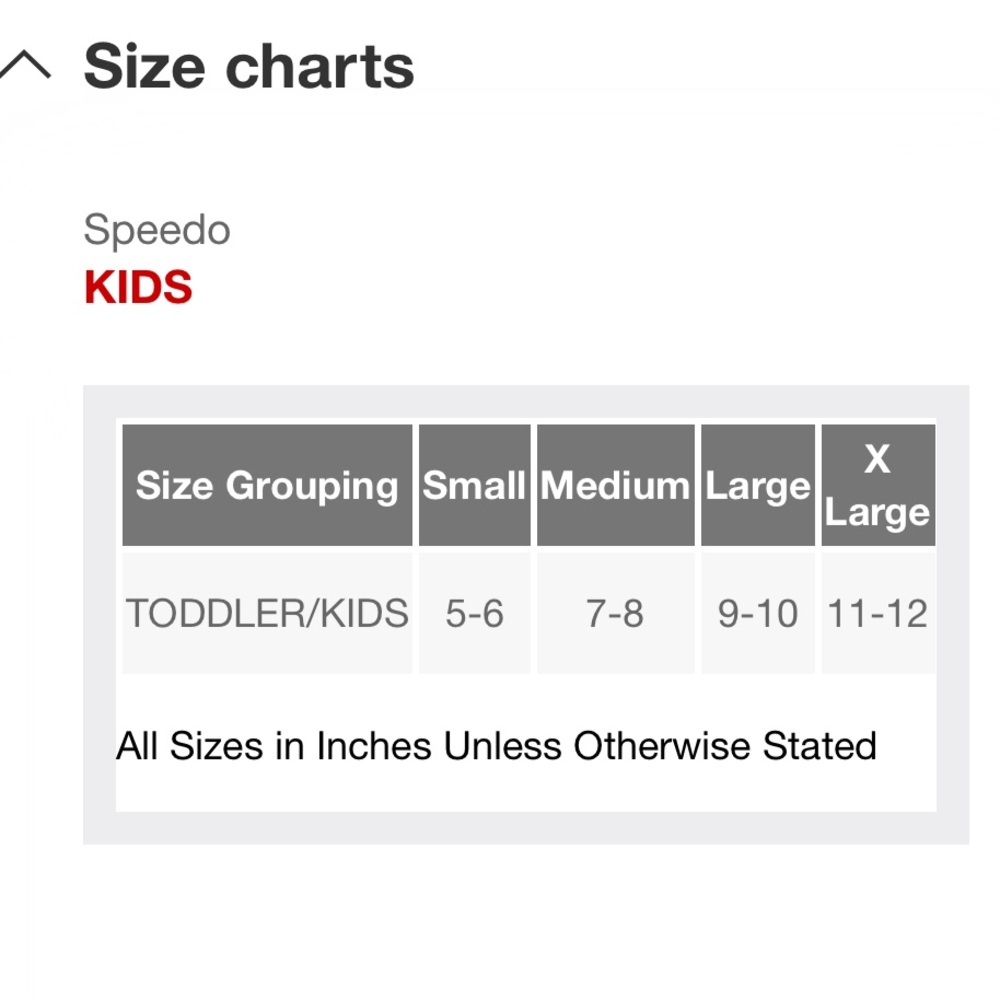The image size is (1000, 1000).
Task: Click the TODDLER/KIDS data row
Action: [x=528, y=613]
